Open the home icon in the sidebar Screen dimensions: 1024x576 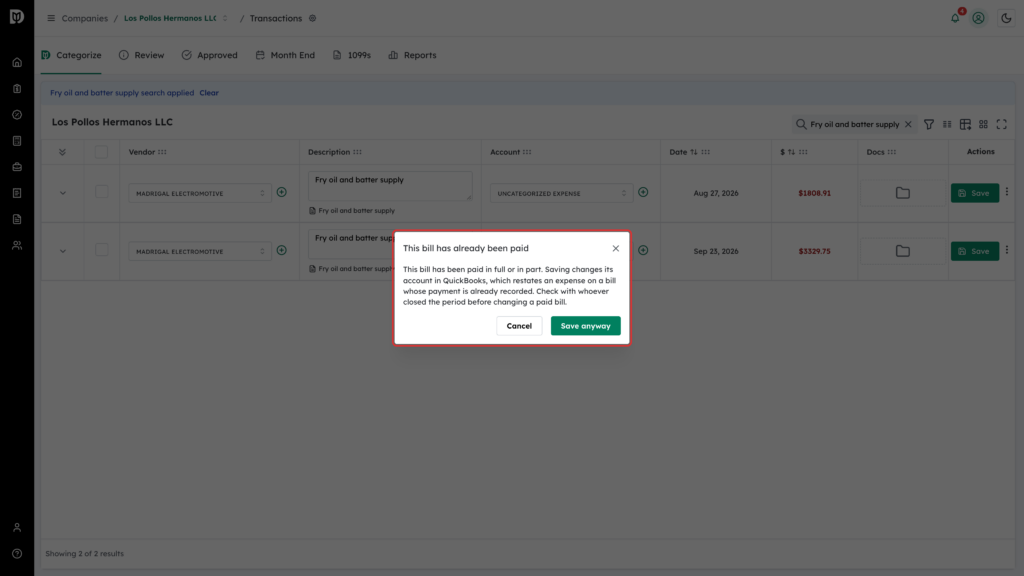17,63
